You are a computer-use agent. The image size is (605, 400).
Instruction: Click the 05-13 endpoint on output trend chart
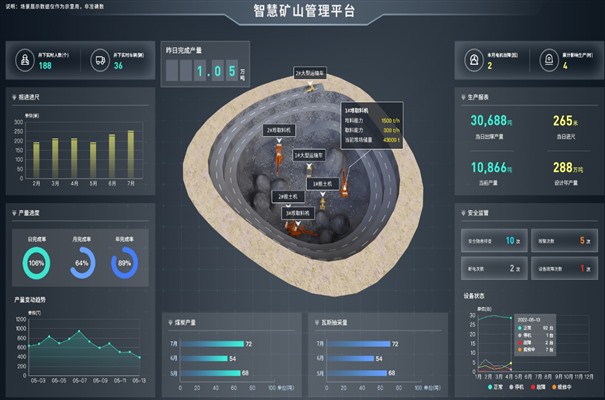click(x=139, y=357)
